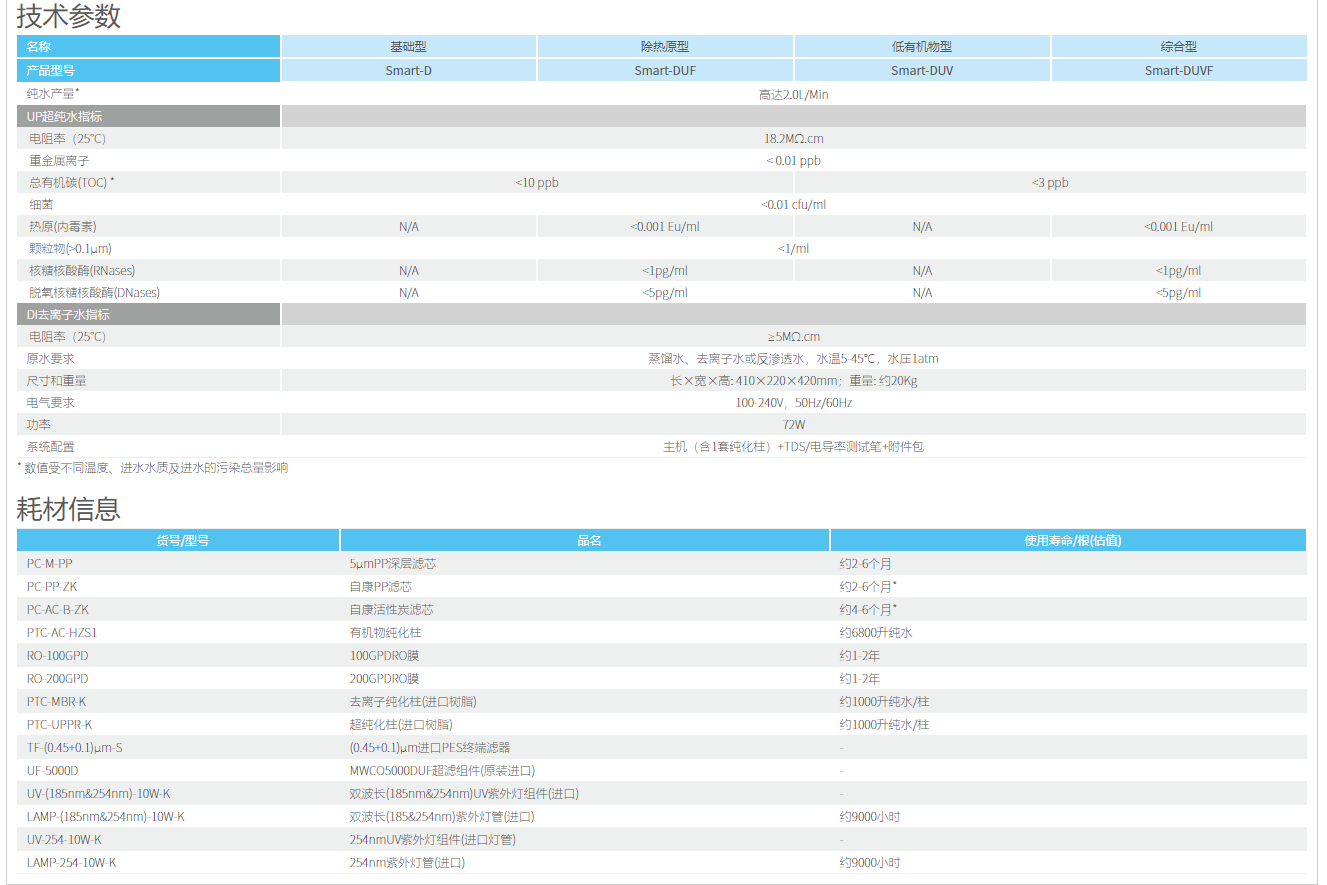Screen dimensions: 1327x885
Task: Select the RO-200GPD part number
Action: (x=58, y=679)
